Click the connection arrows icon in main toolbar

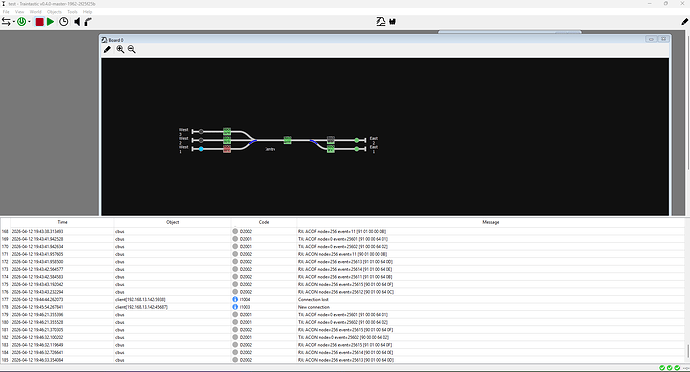(x=6, y=22)
